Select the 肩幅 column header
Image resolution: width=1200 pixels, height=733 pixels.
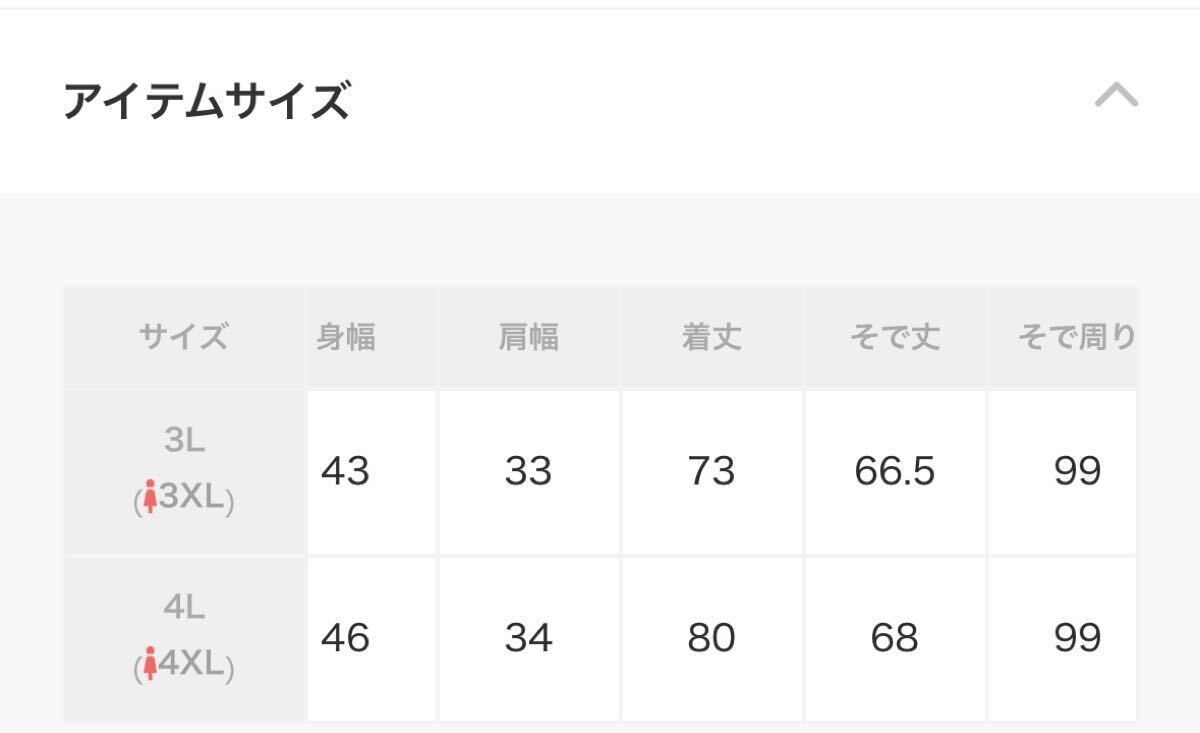click(x=528, y=338)
